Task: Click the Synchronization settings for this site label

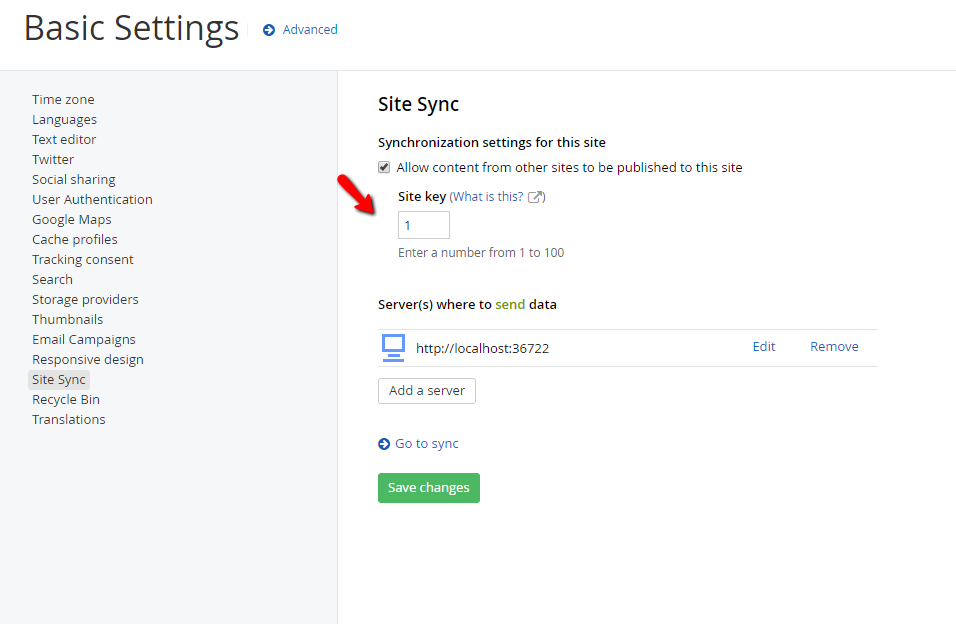Action: (492, 143)
